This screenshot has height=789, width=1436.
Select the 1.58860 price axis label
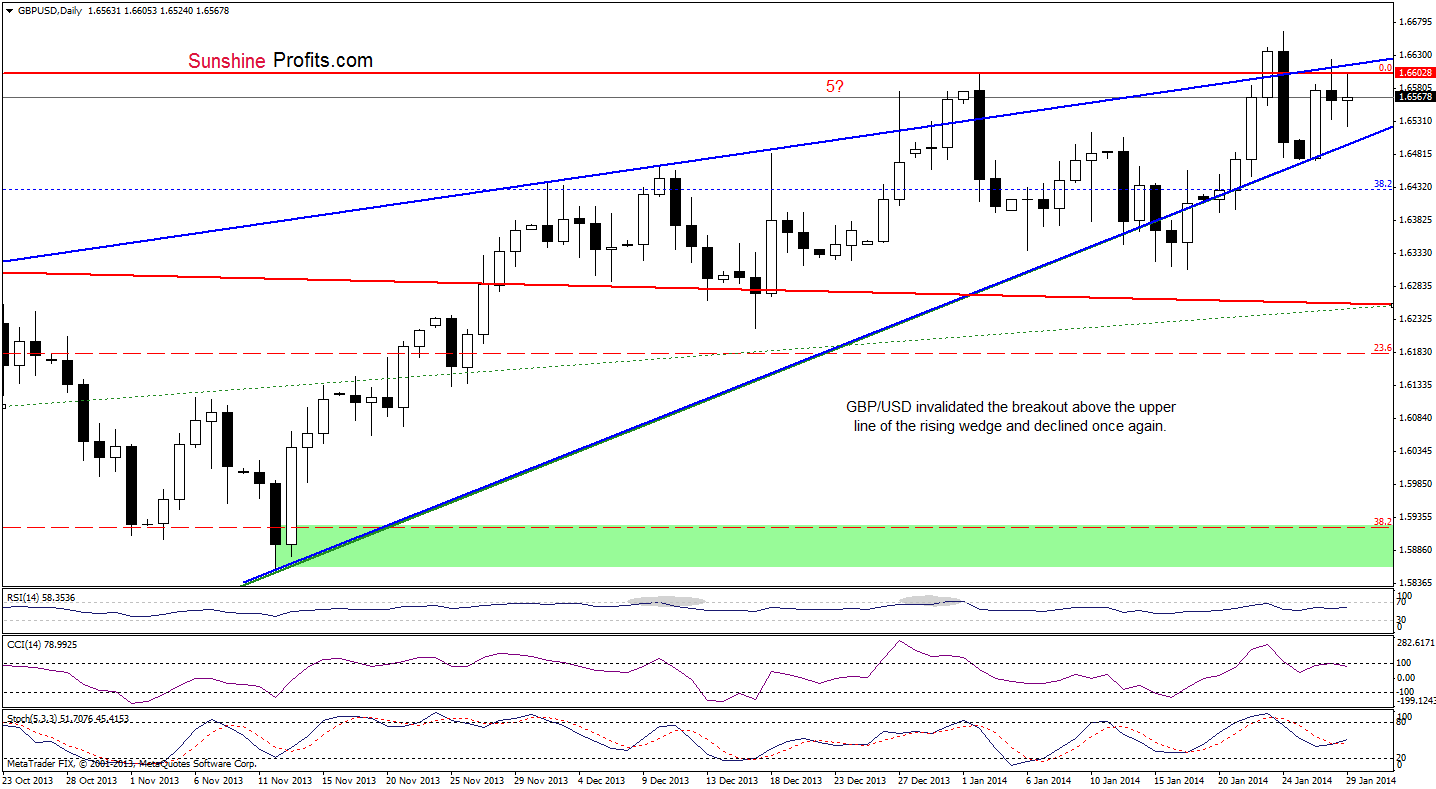pyautogui.click(x=1415, y=549)
